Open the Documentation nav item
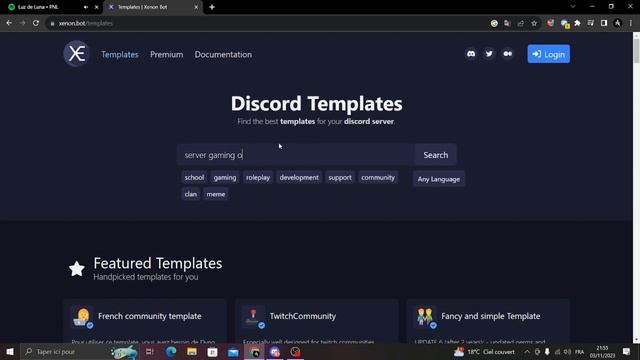 (223, 54)
